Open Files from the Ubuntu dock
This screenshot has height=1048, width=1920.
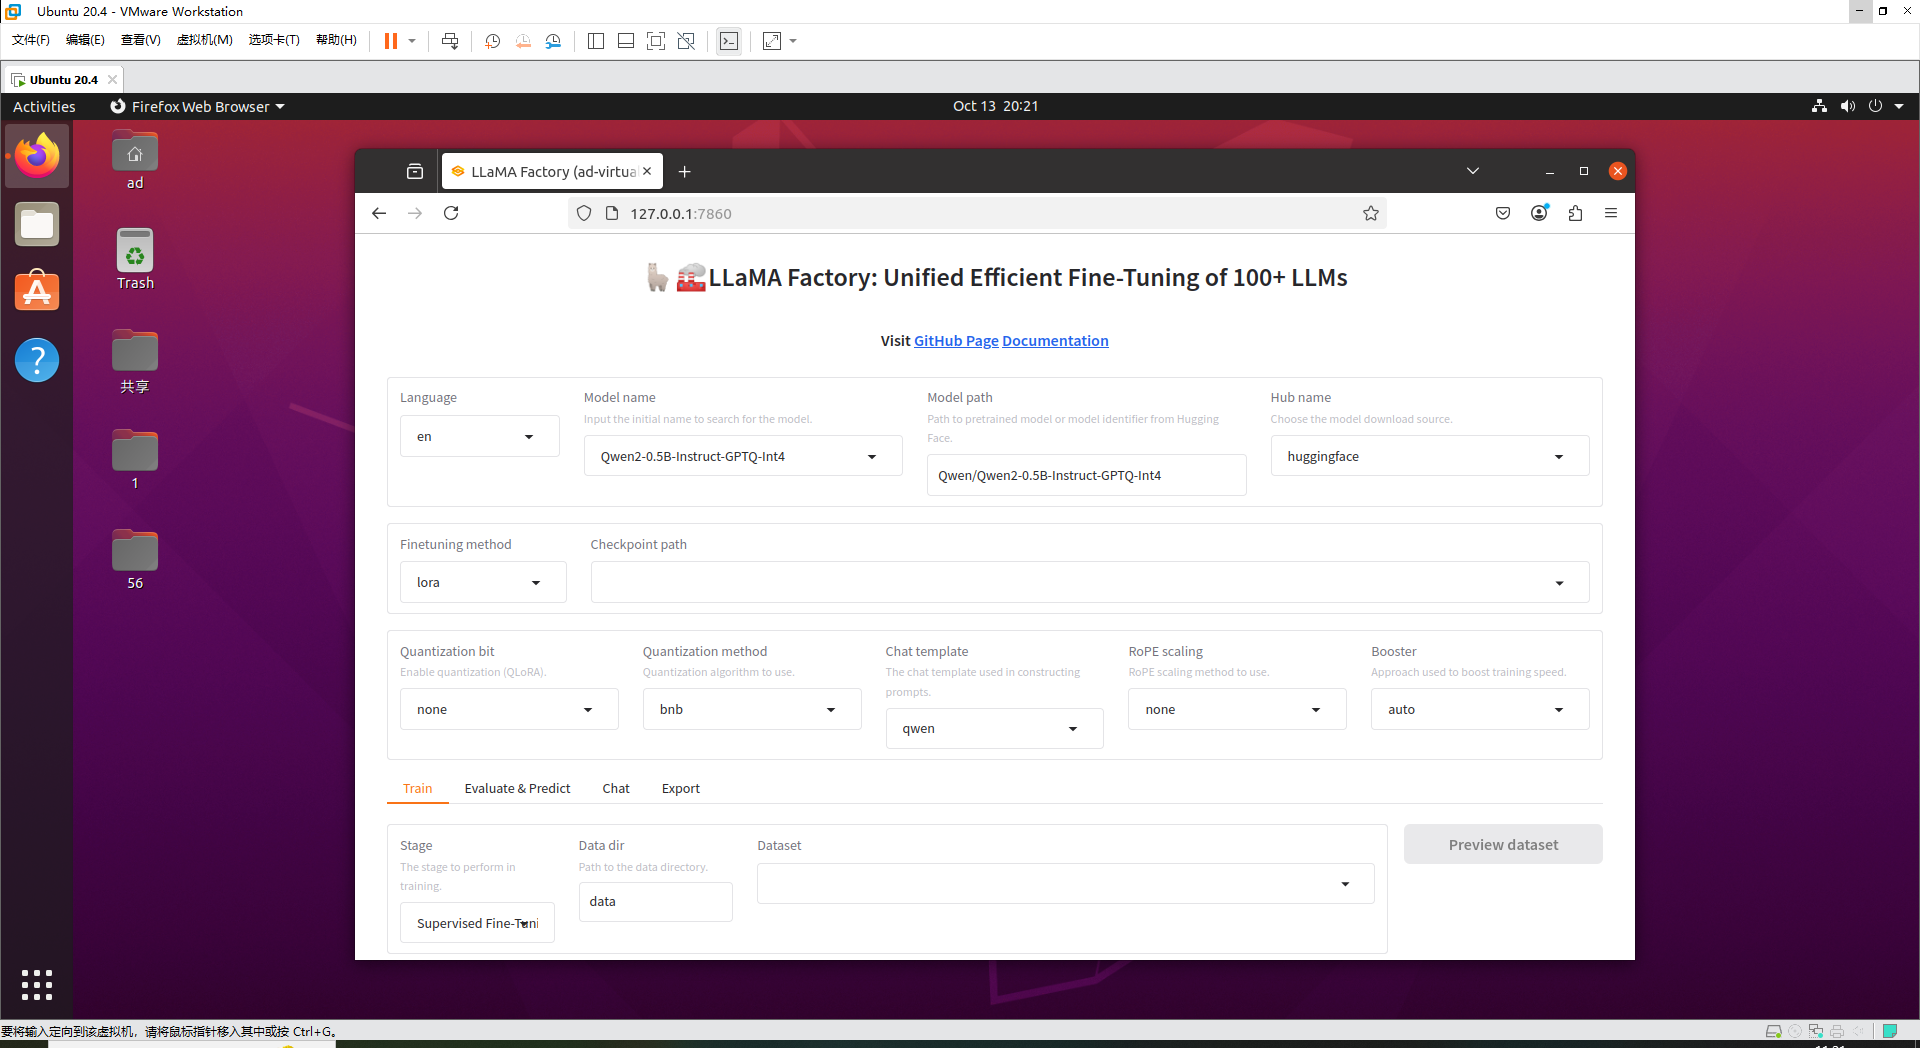pos(37,225)
